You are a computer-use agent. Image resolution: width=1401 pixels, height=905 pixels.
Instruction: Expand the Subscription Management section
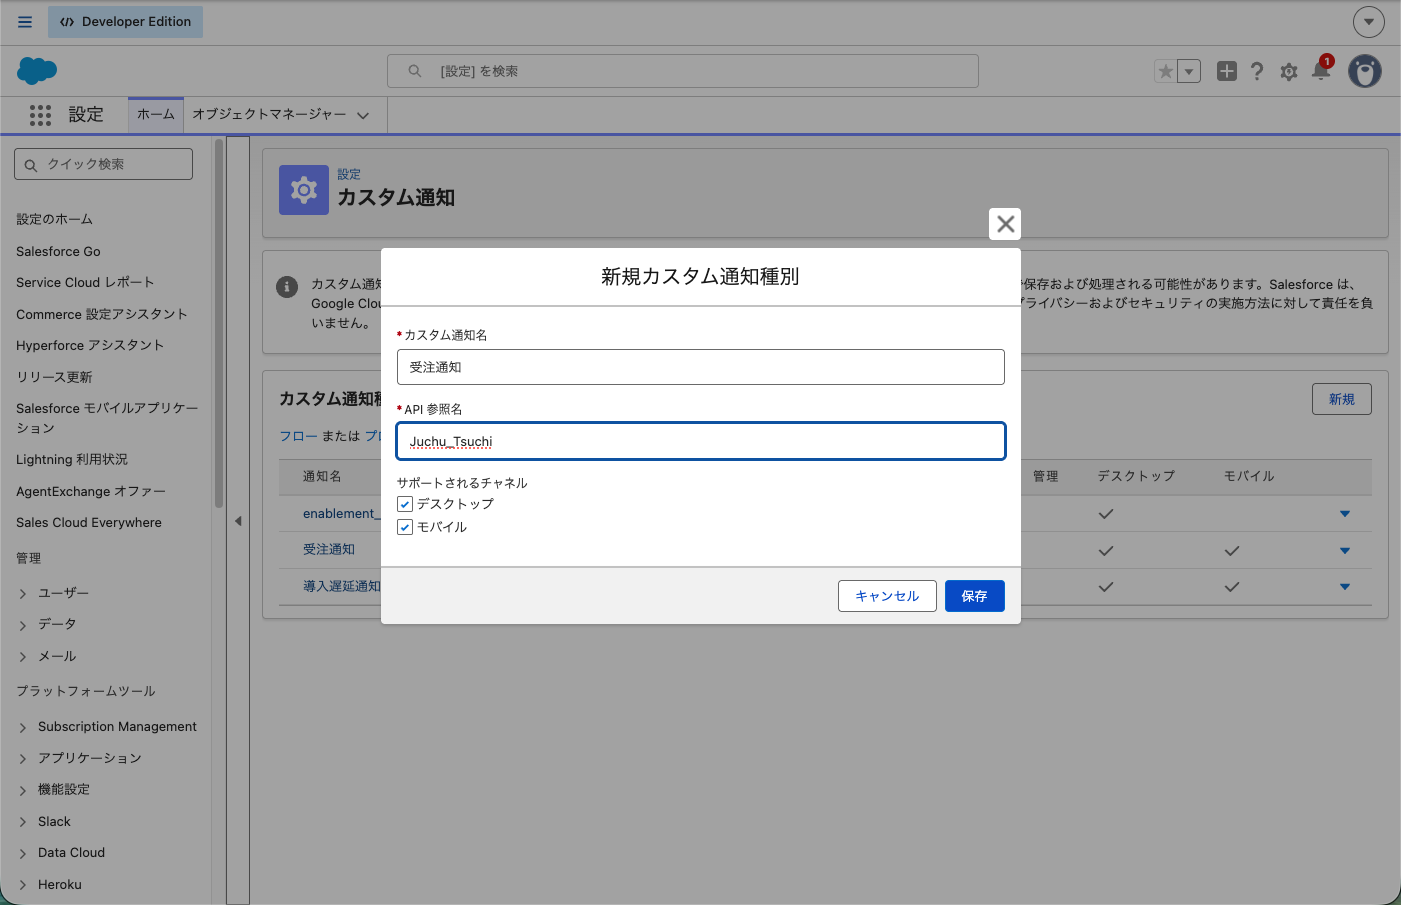(23, 728)
